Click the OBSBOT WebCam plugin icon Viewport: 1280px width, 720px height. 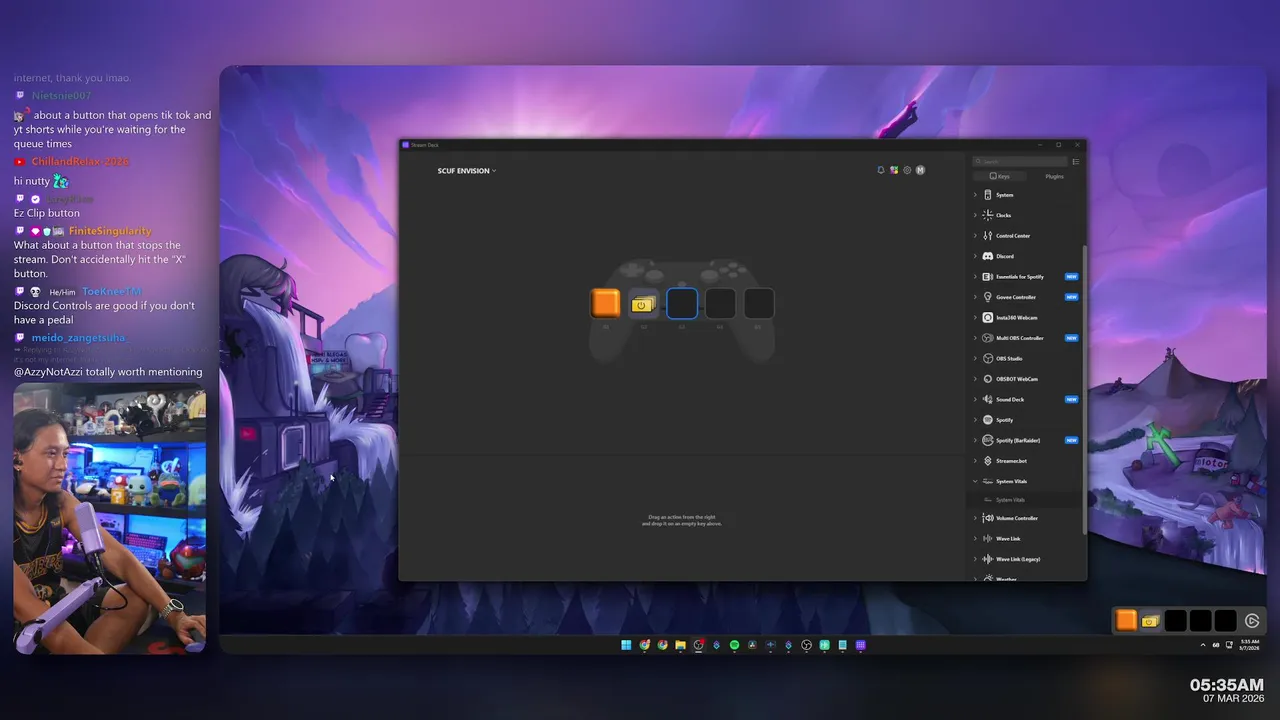988,379
